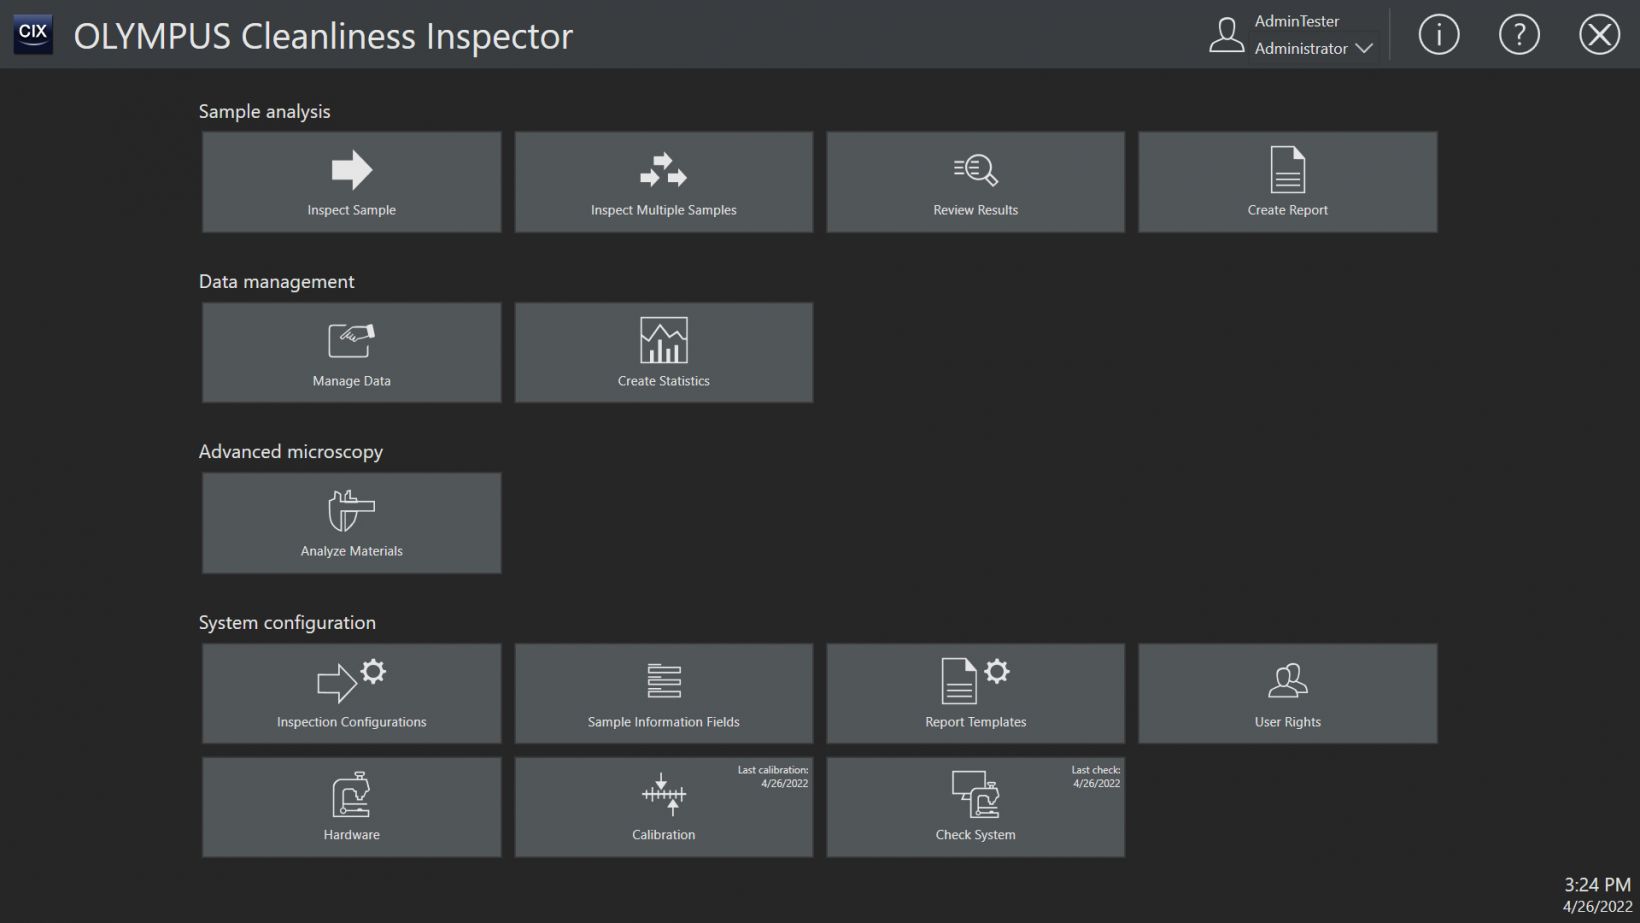Viewport: 1640px width, 923px height.
Task: Open the Inspect Sample tile
Action: pyautogui.click(x=351, y=183)
